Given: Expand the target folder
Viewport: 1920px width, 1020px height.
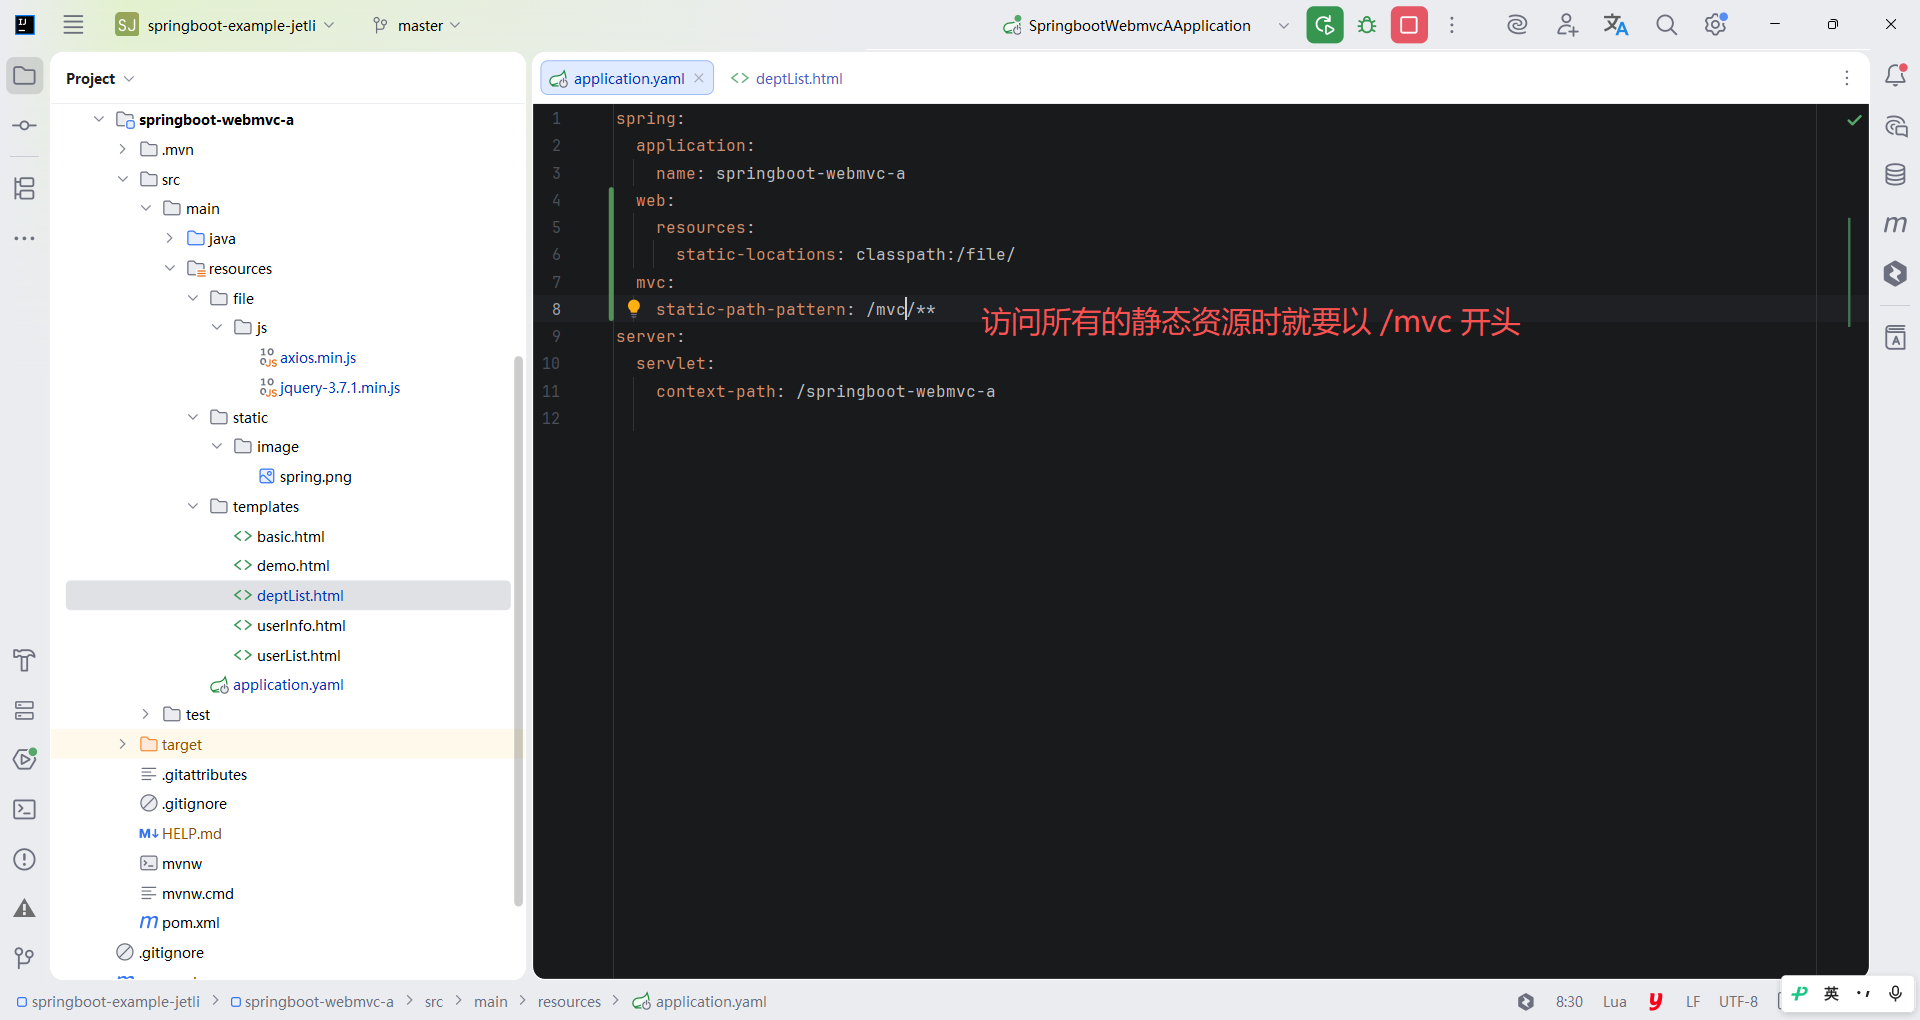Looking at the screenshot, I should [122, 744].
